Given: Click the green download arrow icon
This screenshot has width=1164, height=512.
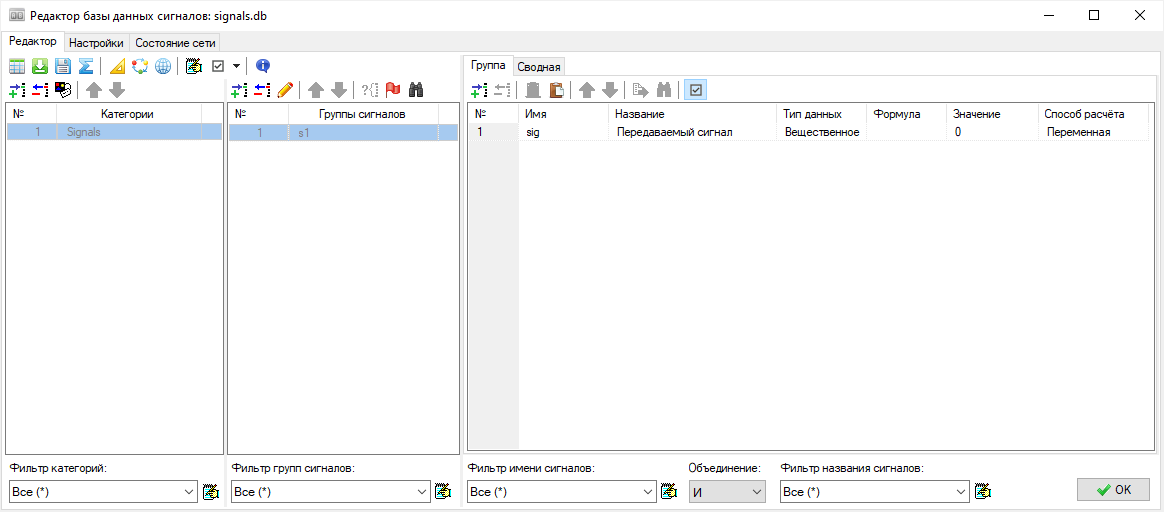Looking at the screenshot, I should tap(40, 66).
